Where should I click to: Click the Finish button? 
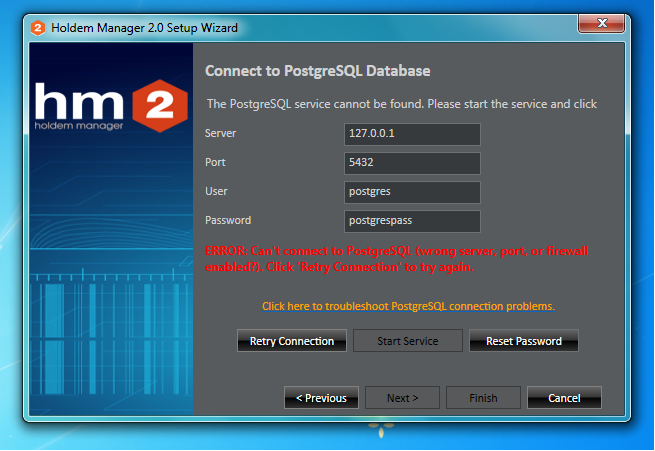pyautogui.click(x=483, y=398)
